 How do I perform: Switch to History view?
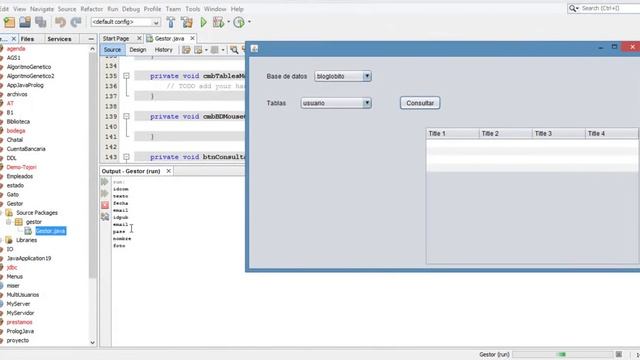pyautogui.click(x=164, y=50)
